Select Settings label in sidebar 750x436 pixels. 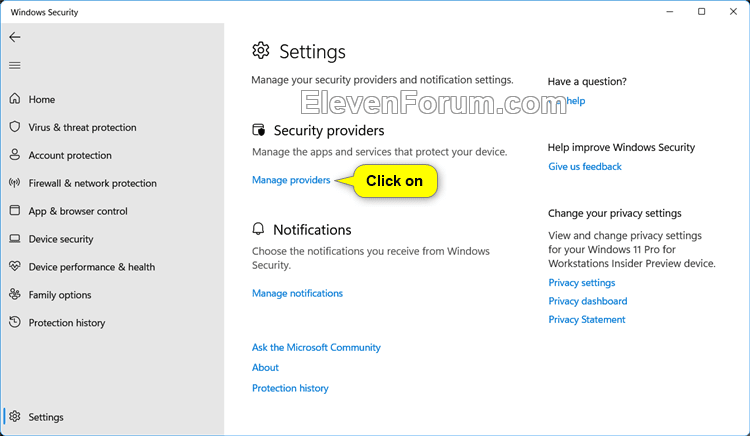tap(46, 417)
